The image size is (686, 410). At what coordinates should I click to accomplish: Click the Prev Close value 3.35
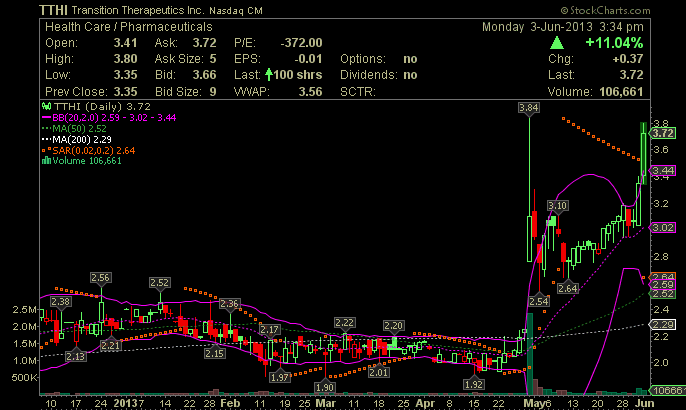coord(125,91)
